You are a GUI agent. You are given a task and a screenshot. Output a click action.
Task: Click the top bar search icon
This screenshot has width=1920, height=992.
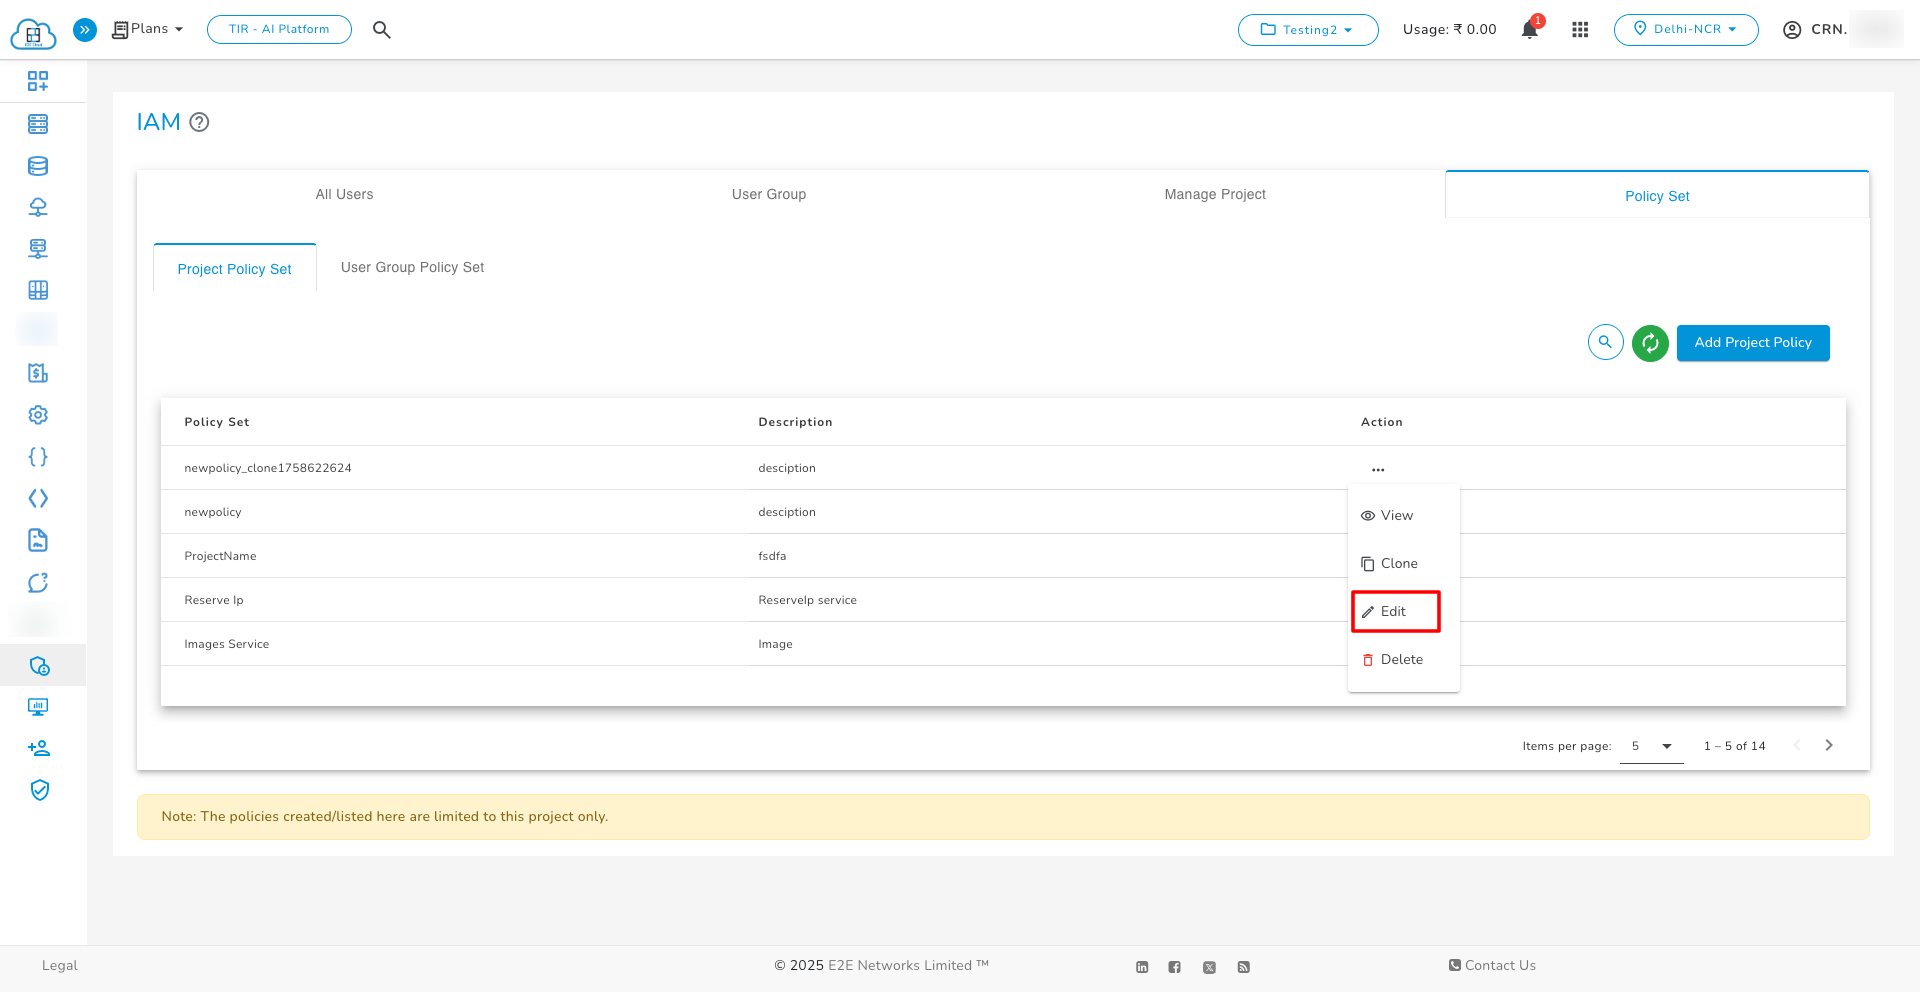381,30
